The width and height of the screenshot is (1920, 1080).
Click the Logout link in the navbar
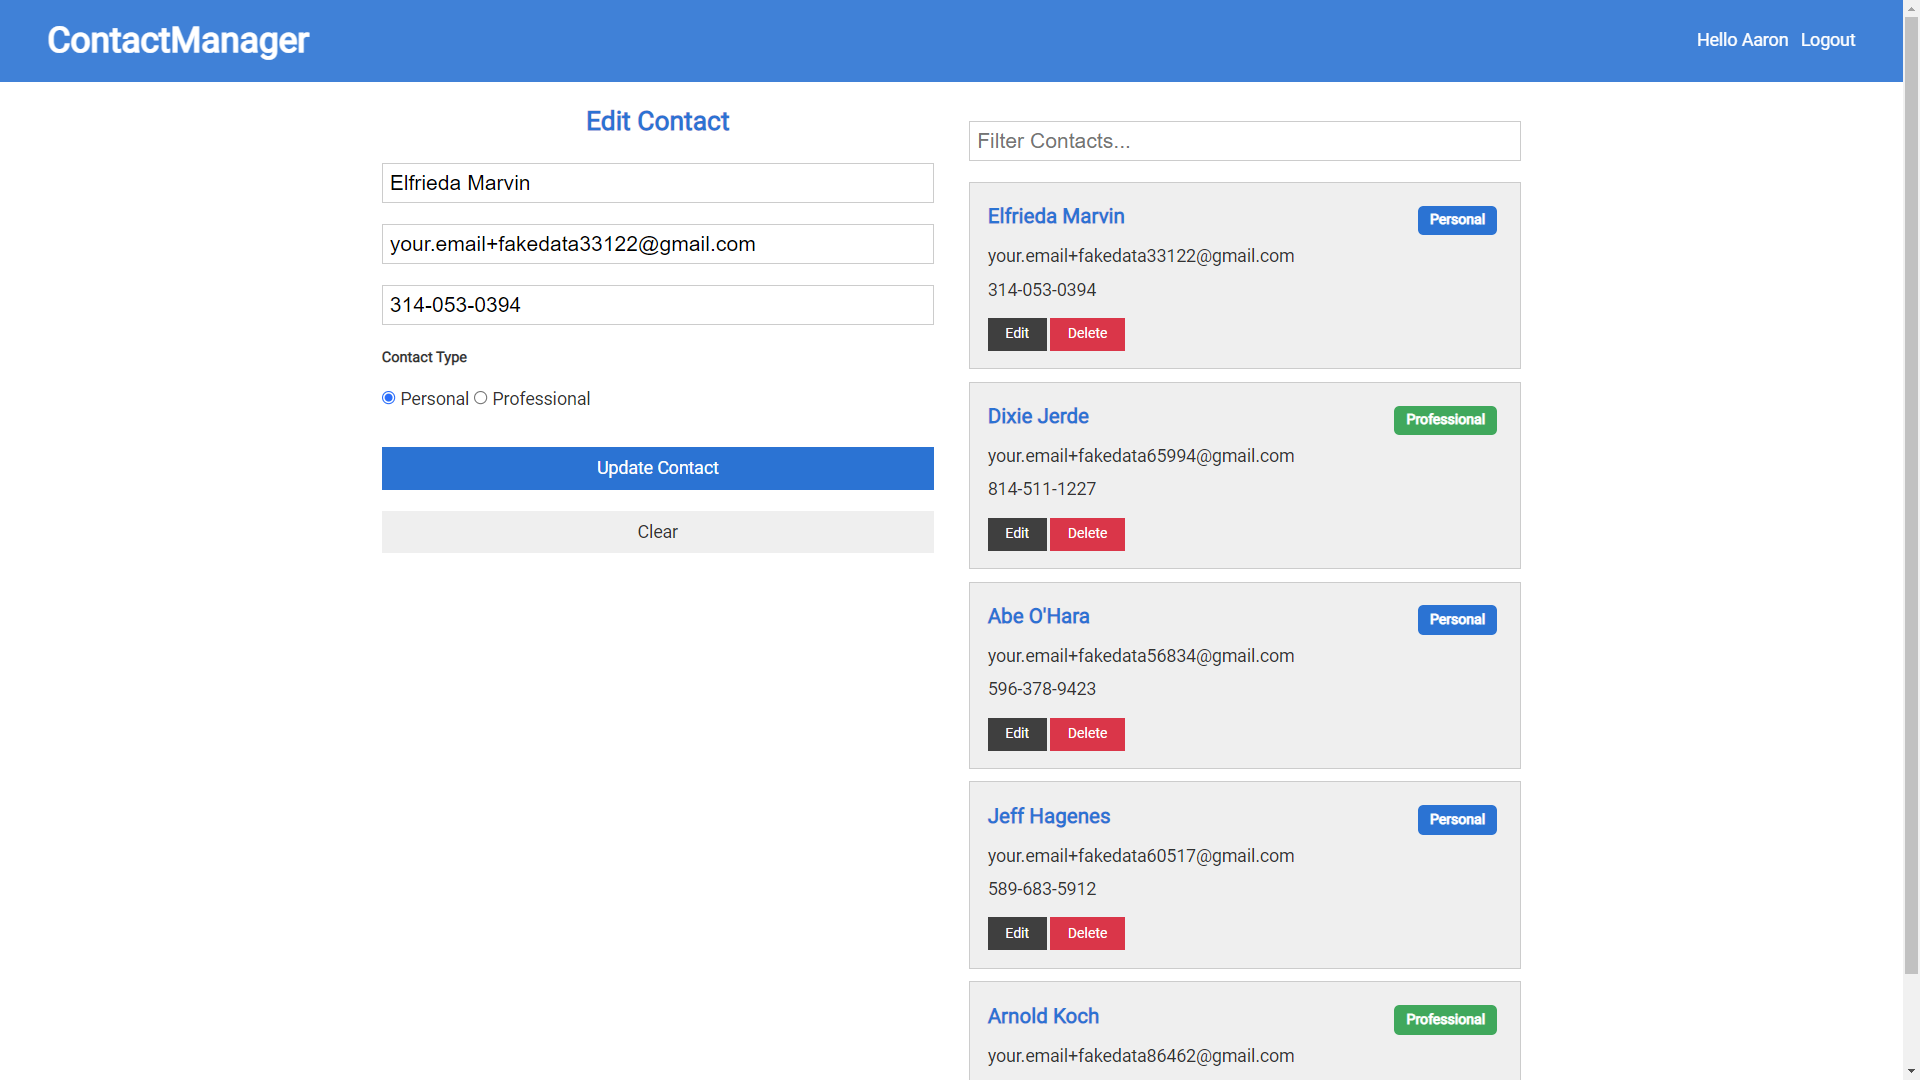coord(1828,40)
